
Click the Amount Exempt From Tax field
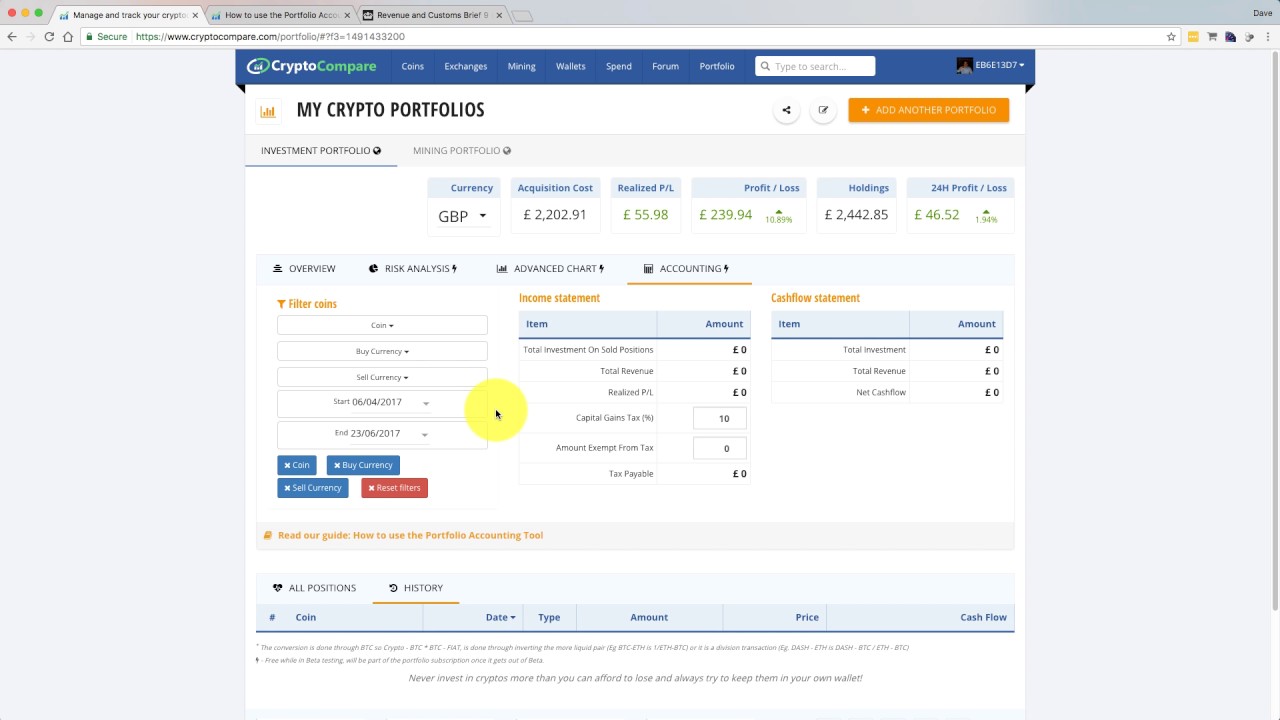(719, 448)
